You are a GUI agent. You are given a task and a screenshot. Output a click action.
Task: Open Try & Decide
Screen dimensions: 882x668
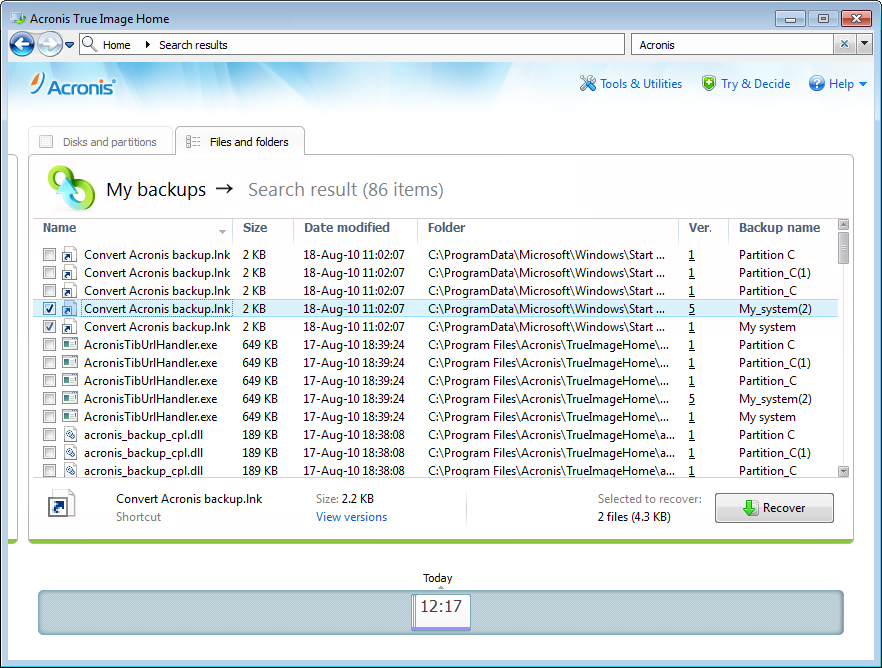[755, 84]
